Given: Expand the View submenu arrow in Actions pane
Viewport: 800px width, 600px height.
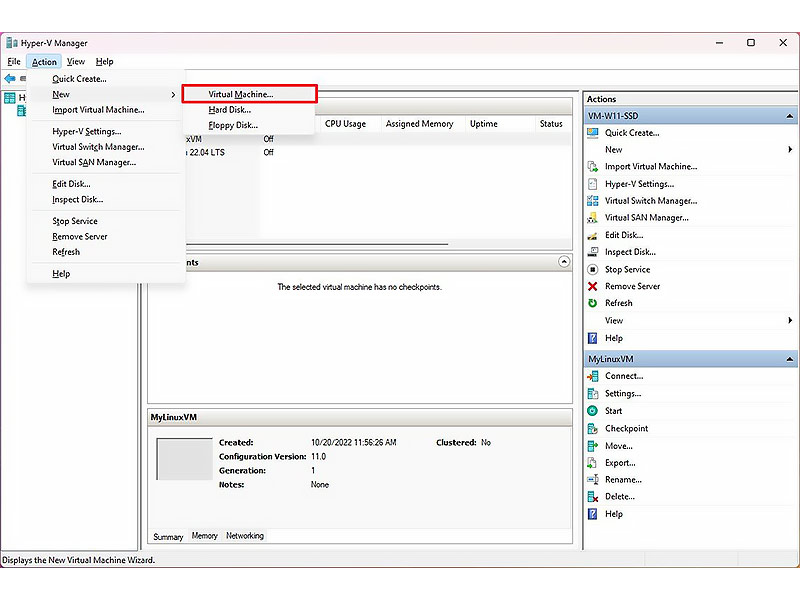Looking at the screenshot, I should coord(790,320).
